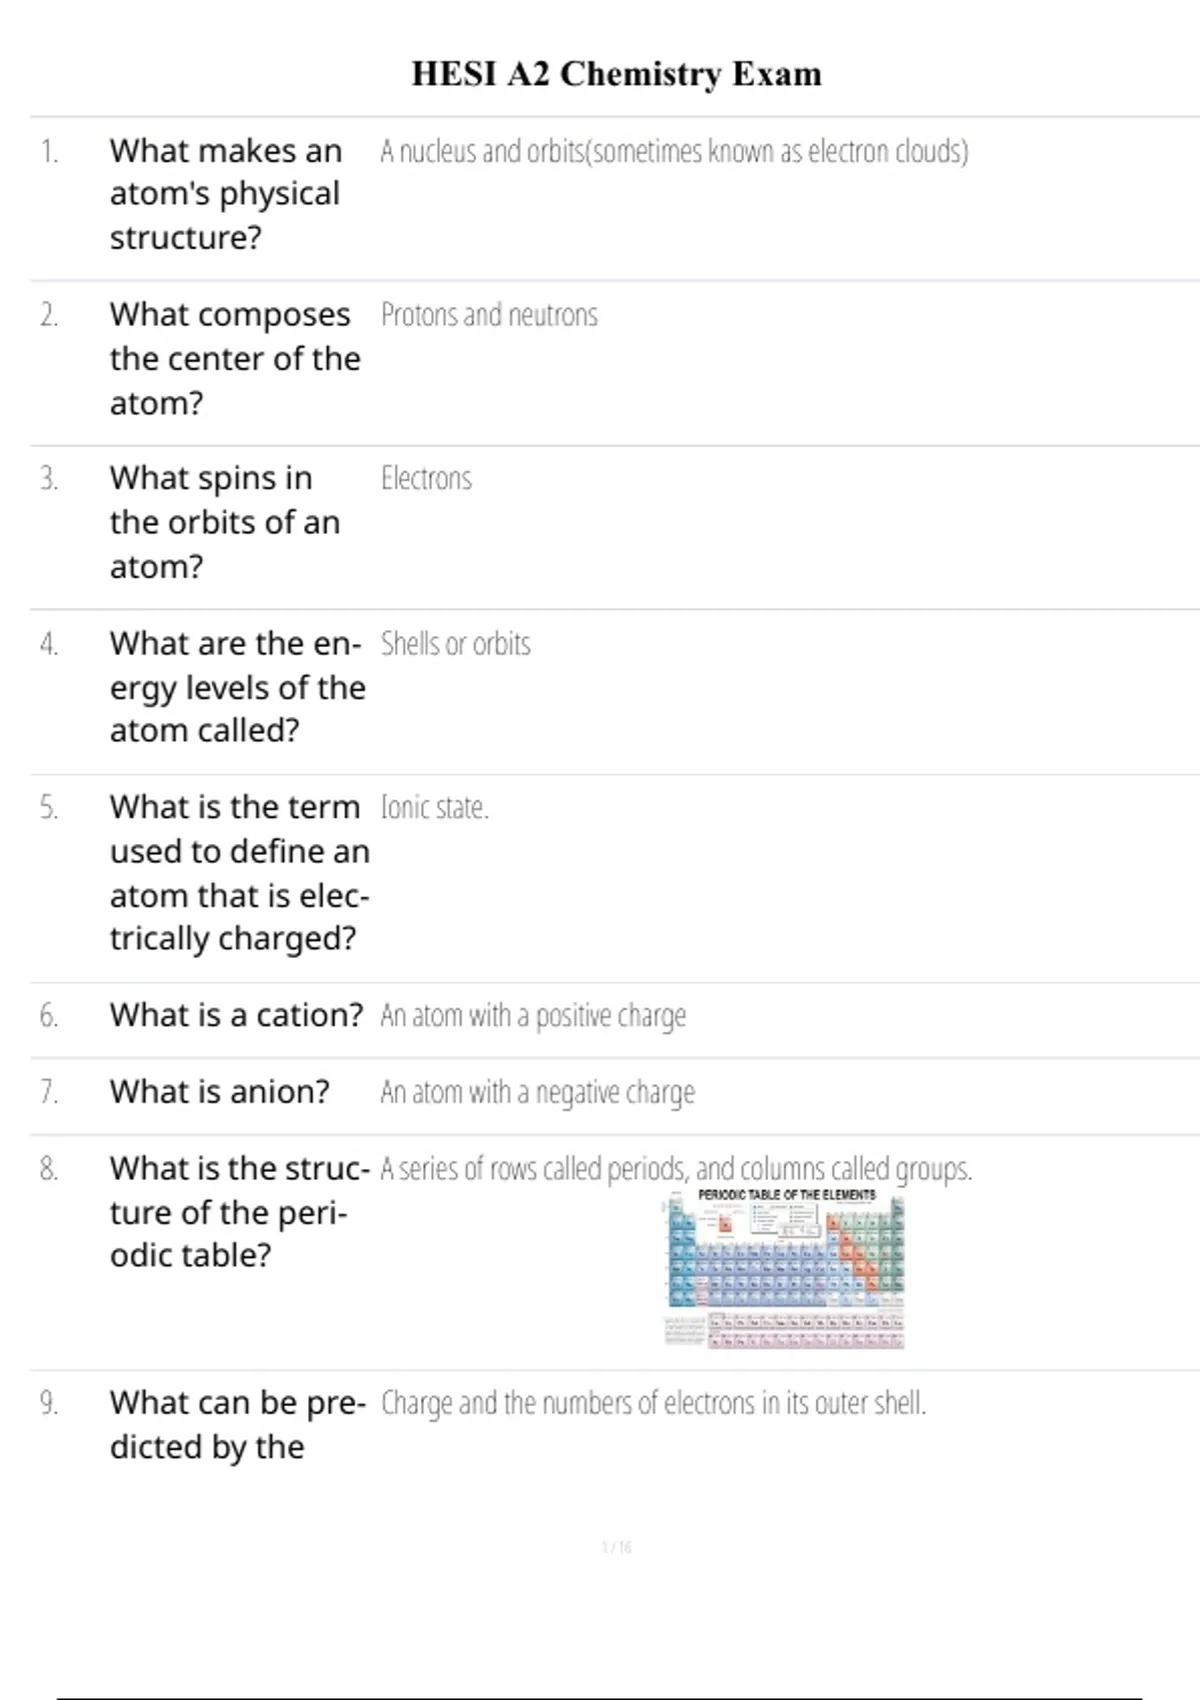This screenshot has height=1700, width=1200.
Task: Click the question about atom energy levels
Action: pos(237,687)
